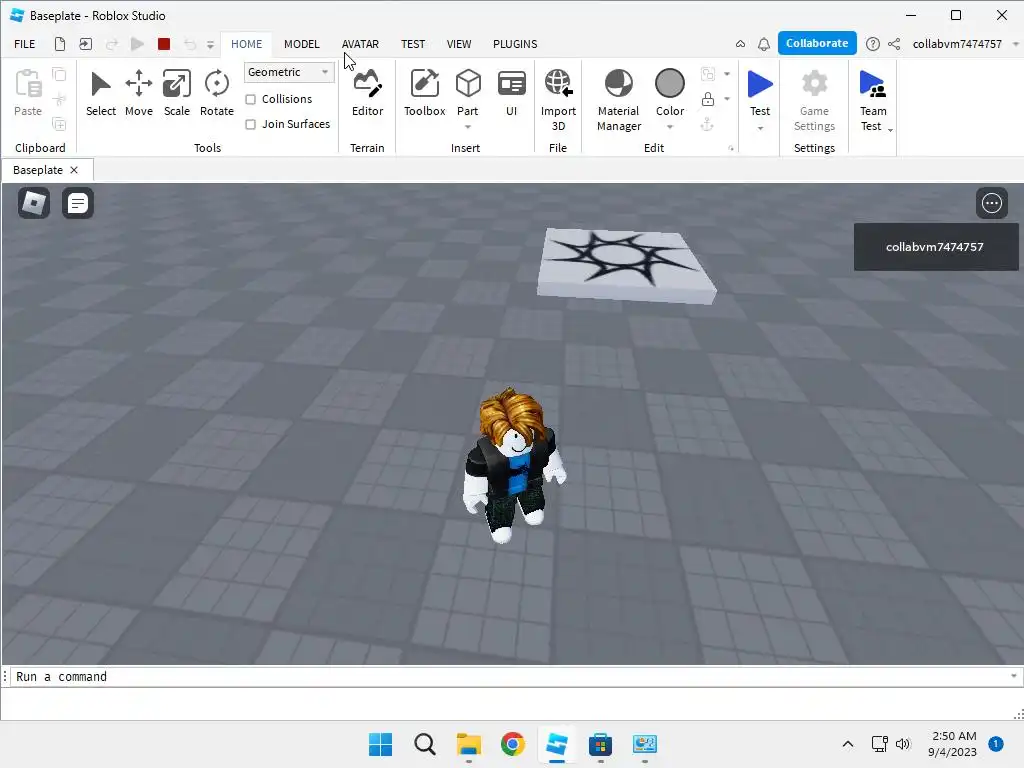Switch to the MODEL tab

302,44
